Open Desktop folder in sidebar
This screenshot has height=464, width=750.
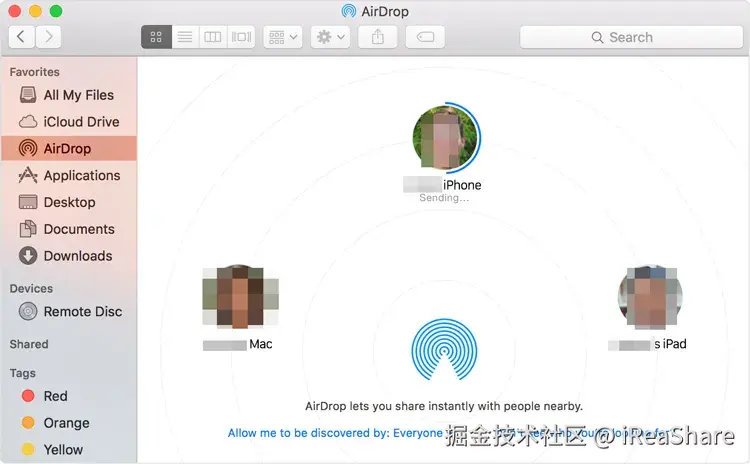(x=69, y=202)
